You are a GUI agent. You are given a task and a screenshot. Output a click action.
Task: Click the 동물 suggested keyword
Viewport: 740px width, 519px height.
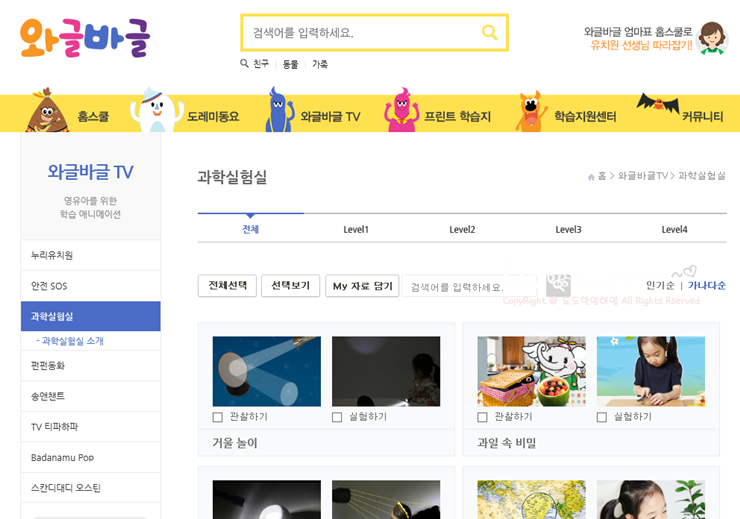pos(290,64)
